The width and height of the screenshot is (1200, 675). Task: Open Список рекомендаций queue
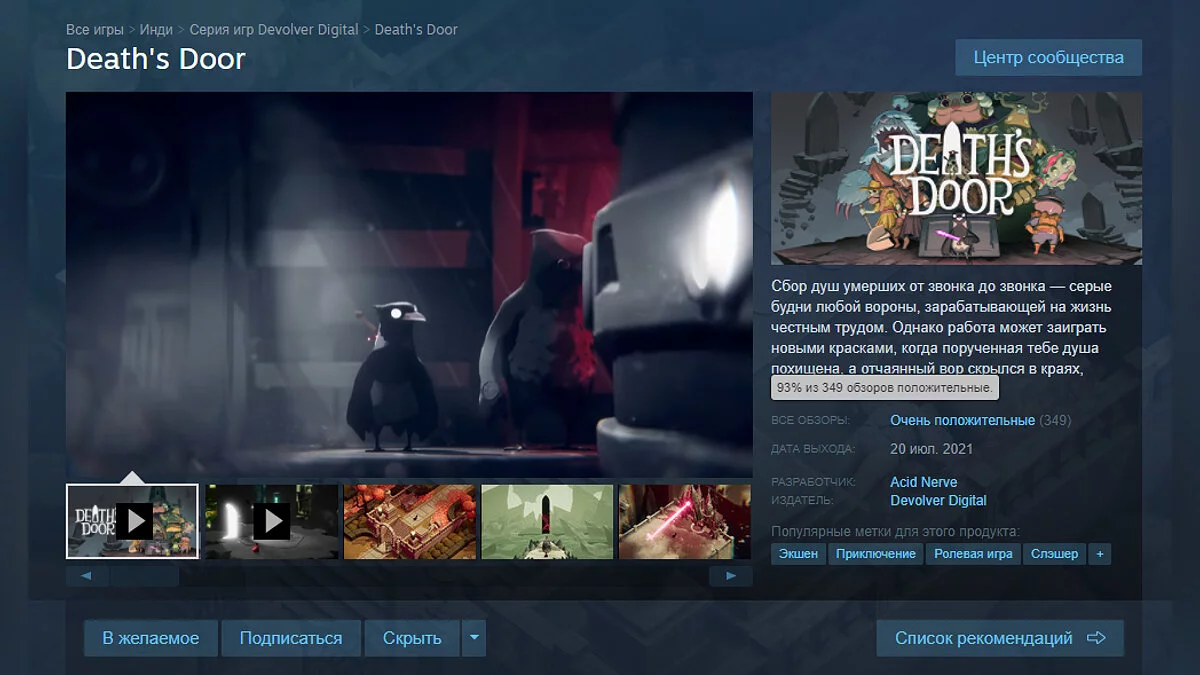pos(999,638)
